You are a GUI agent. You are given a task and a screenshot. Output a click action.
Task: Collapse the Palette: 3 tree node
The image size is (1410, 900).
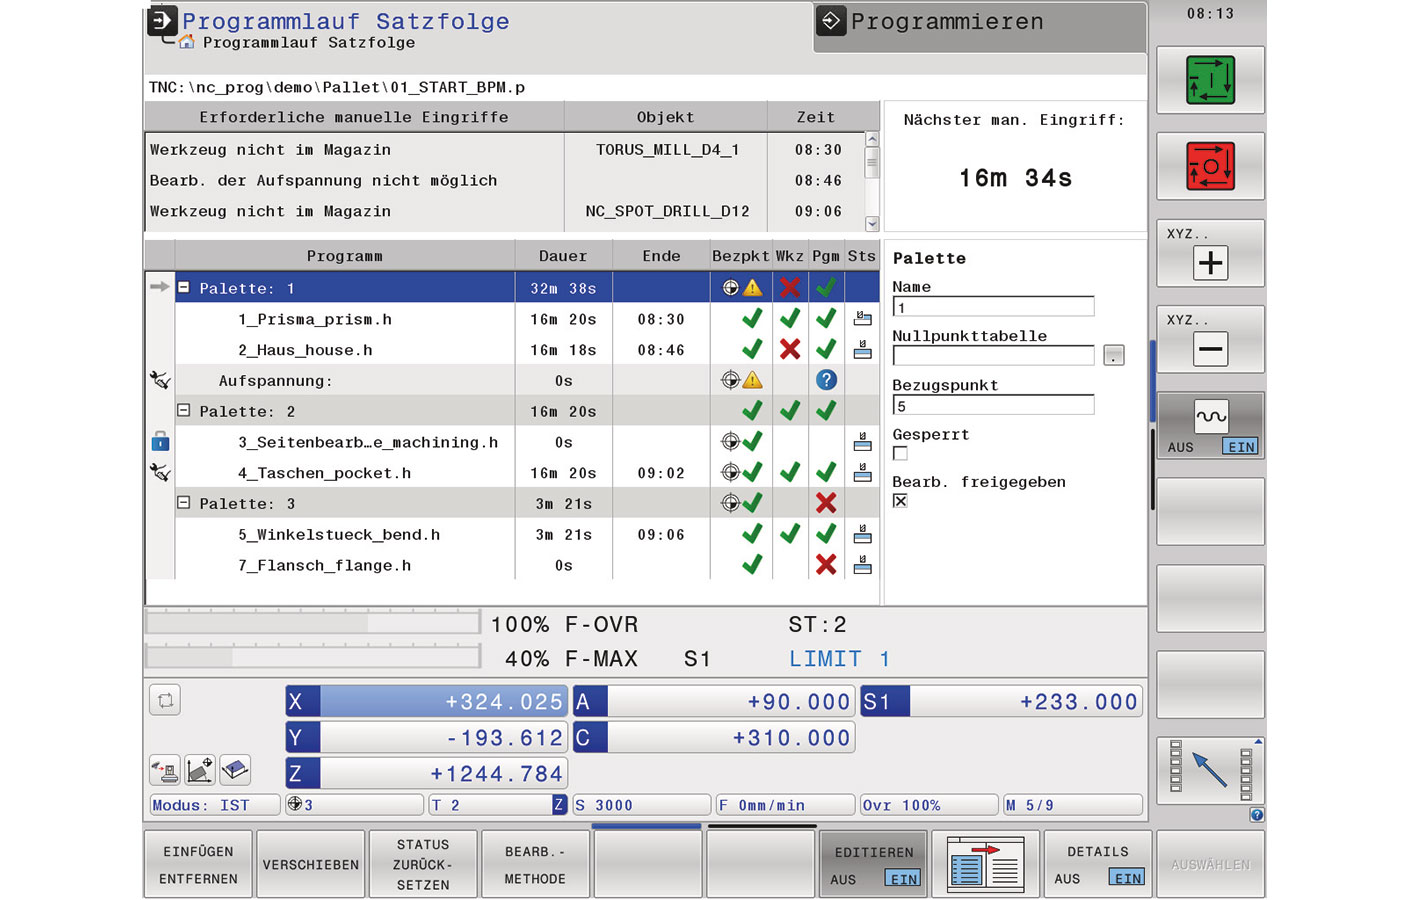coord(184,502)
